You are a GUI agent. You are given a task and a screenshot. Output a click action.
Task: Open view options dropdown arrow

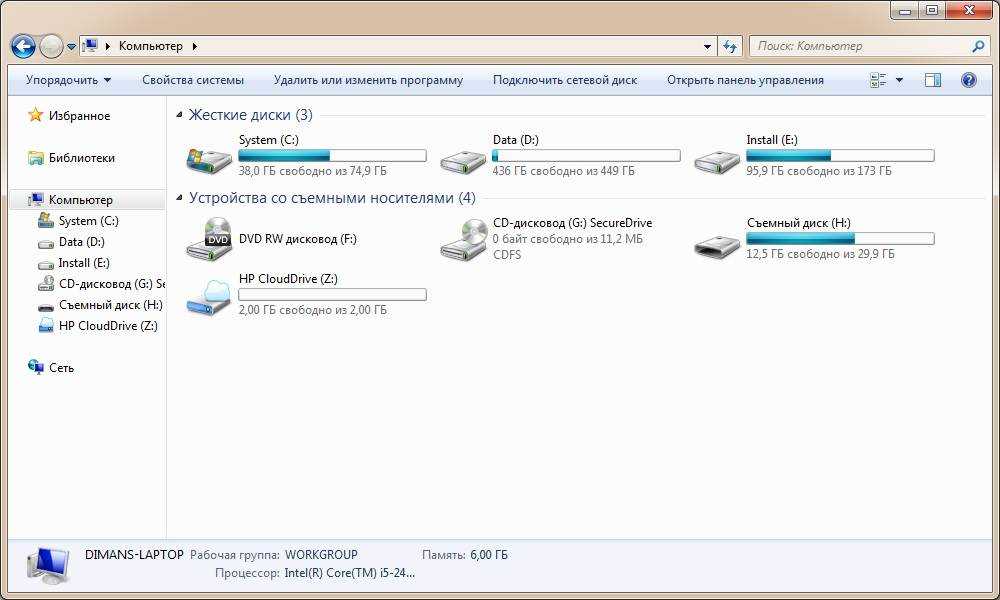point(899,80)
